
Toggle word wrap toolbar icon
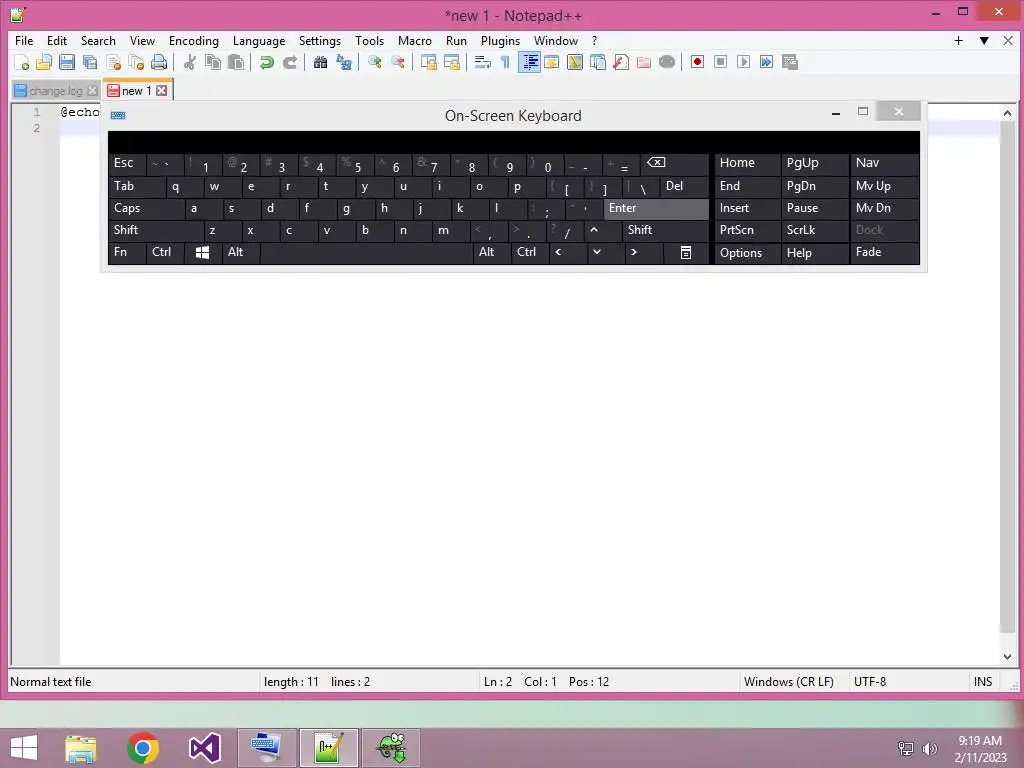pyautogui.click(x=482, y=62)
